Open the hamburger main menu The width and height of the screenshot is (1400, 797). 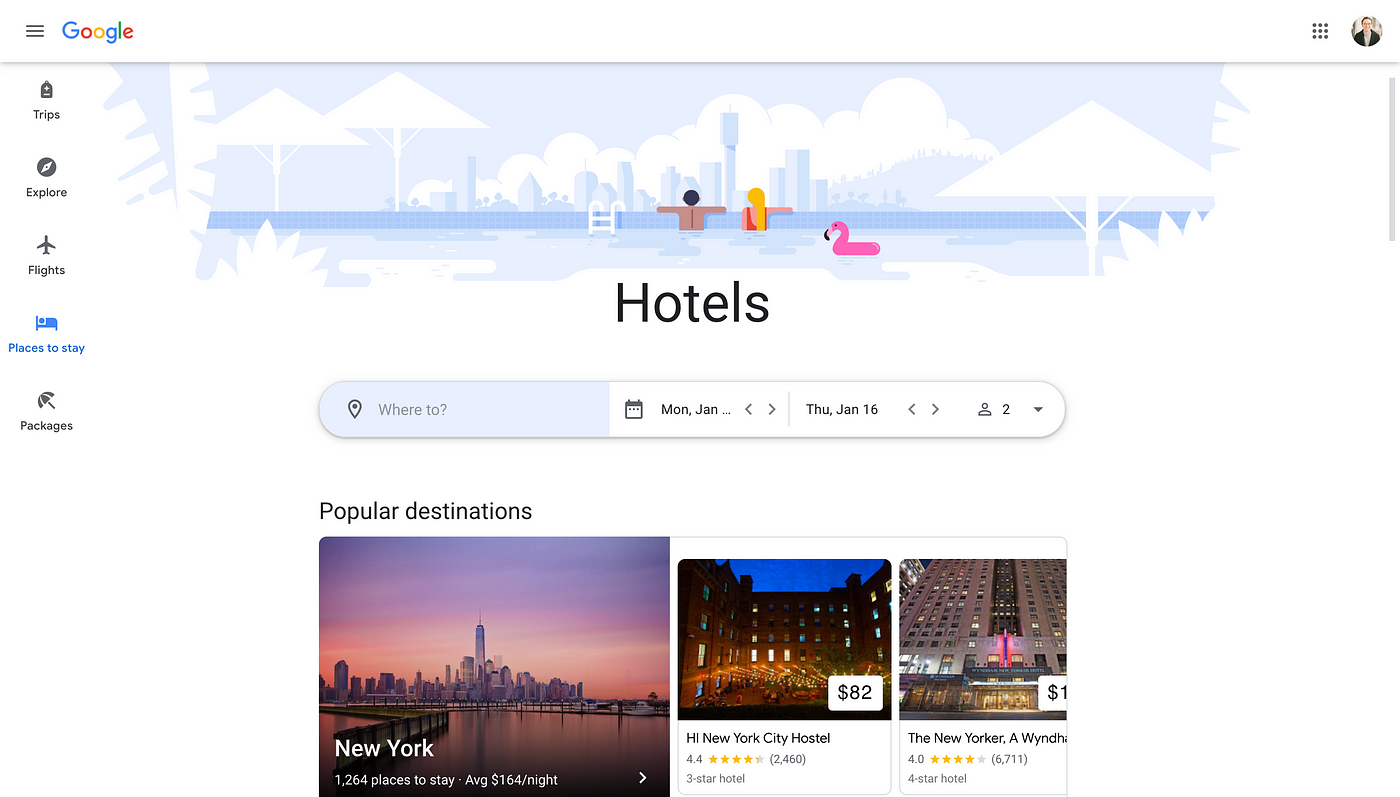click(x=35, y=31)
